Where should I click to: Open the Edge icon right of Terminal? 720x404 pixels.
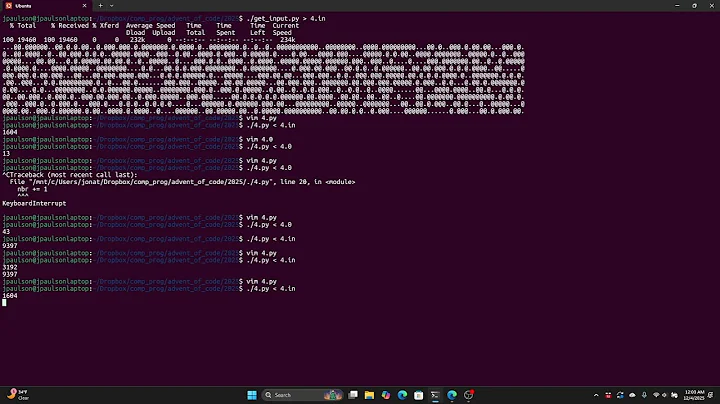point(452,395)
